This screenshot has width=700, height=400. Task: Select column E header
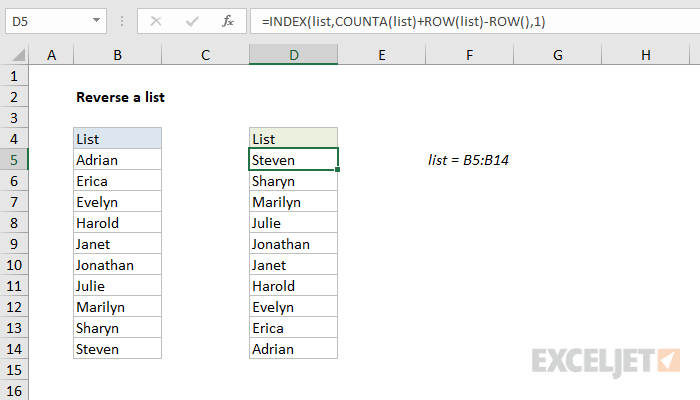pyautogui.click(x=382, y=55)
